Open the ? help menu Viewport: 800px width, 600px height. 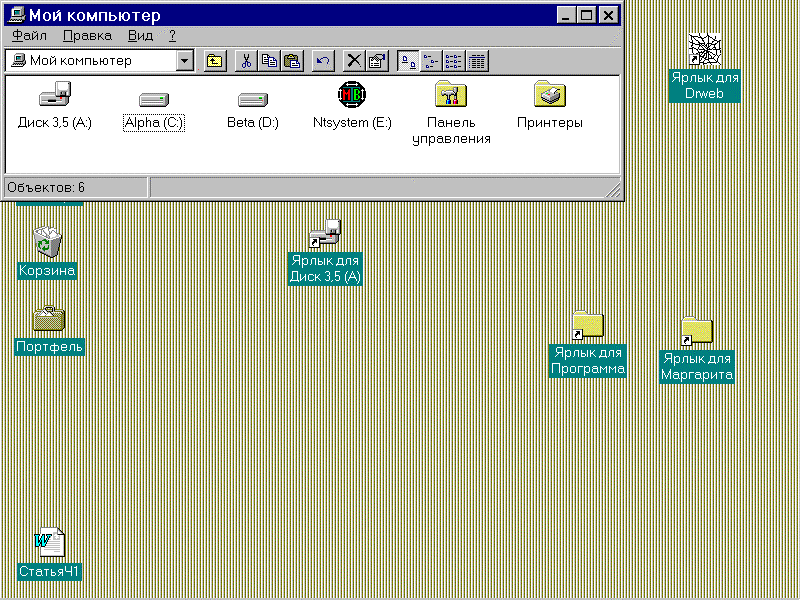coord(172,36)
